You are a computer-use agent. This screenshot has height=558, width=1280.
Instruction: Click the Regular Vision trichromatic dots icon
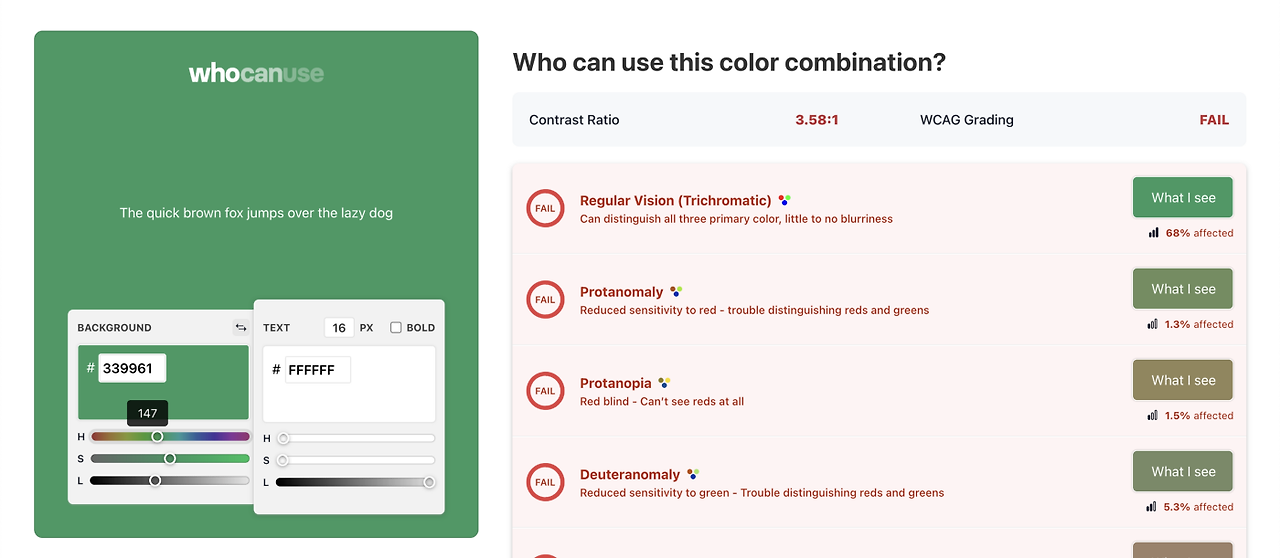(785, 200)
